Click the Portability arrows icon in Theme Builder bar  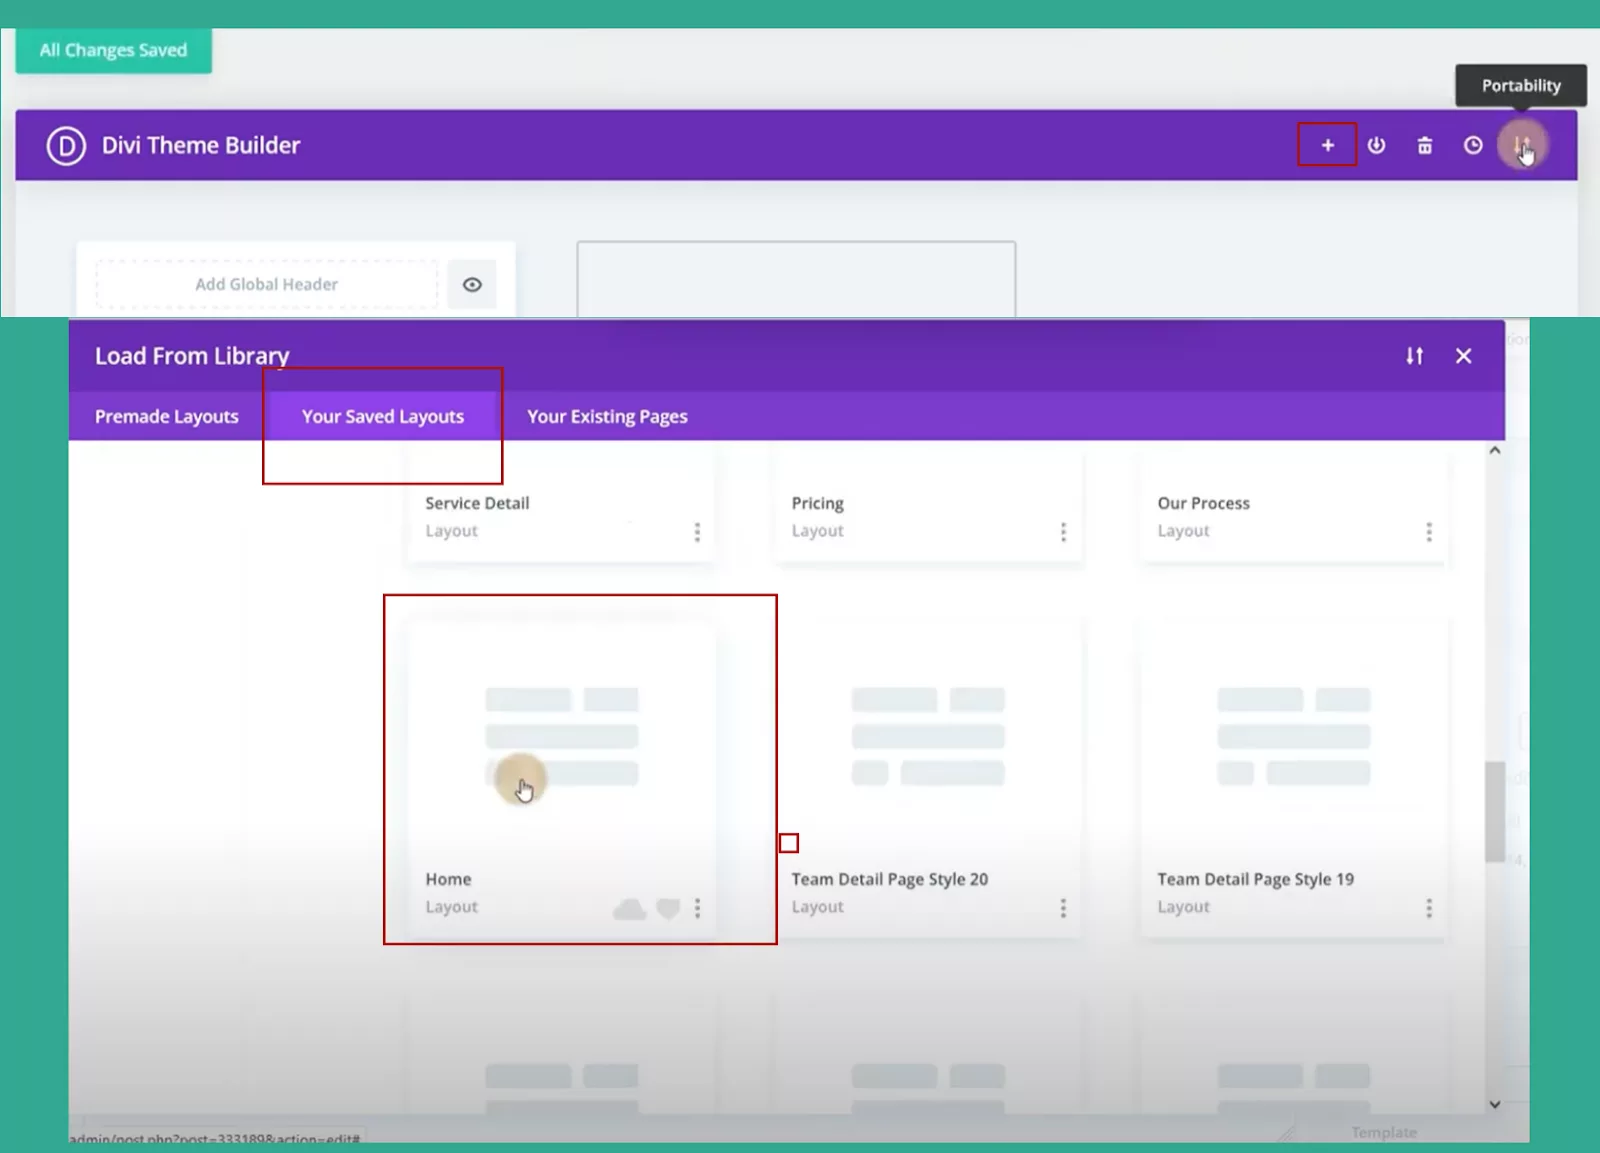click(x=1522, y=145)
